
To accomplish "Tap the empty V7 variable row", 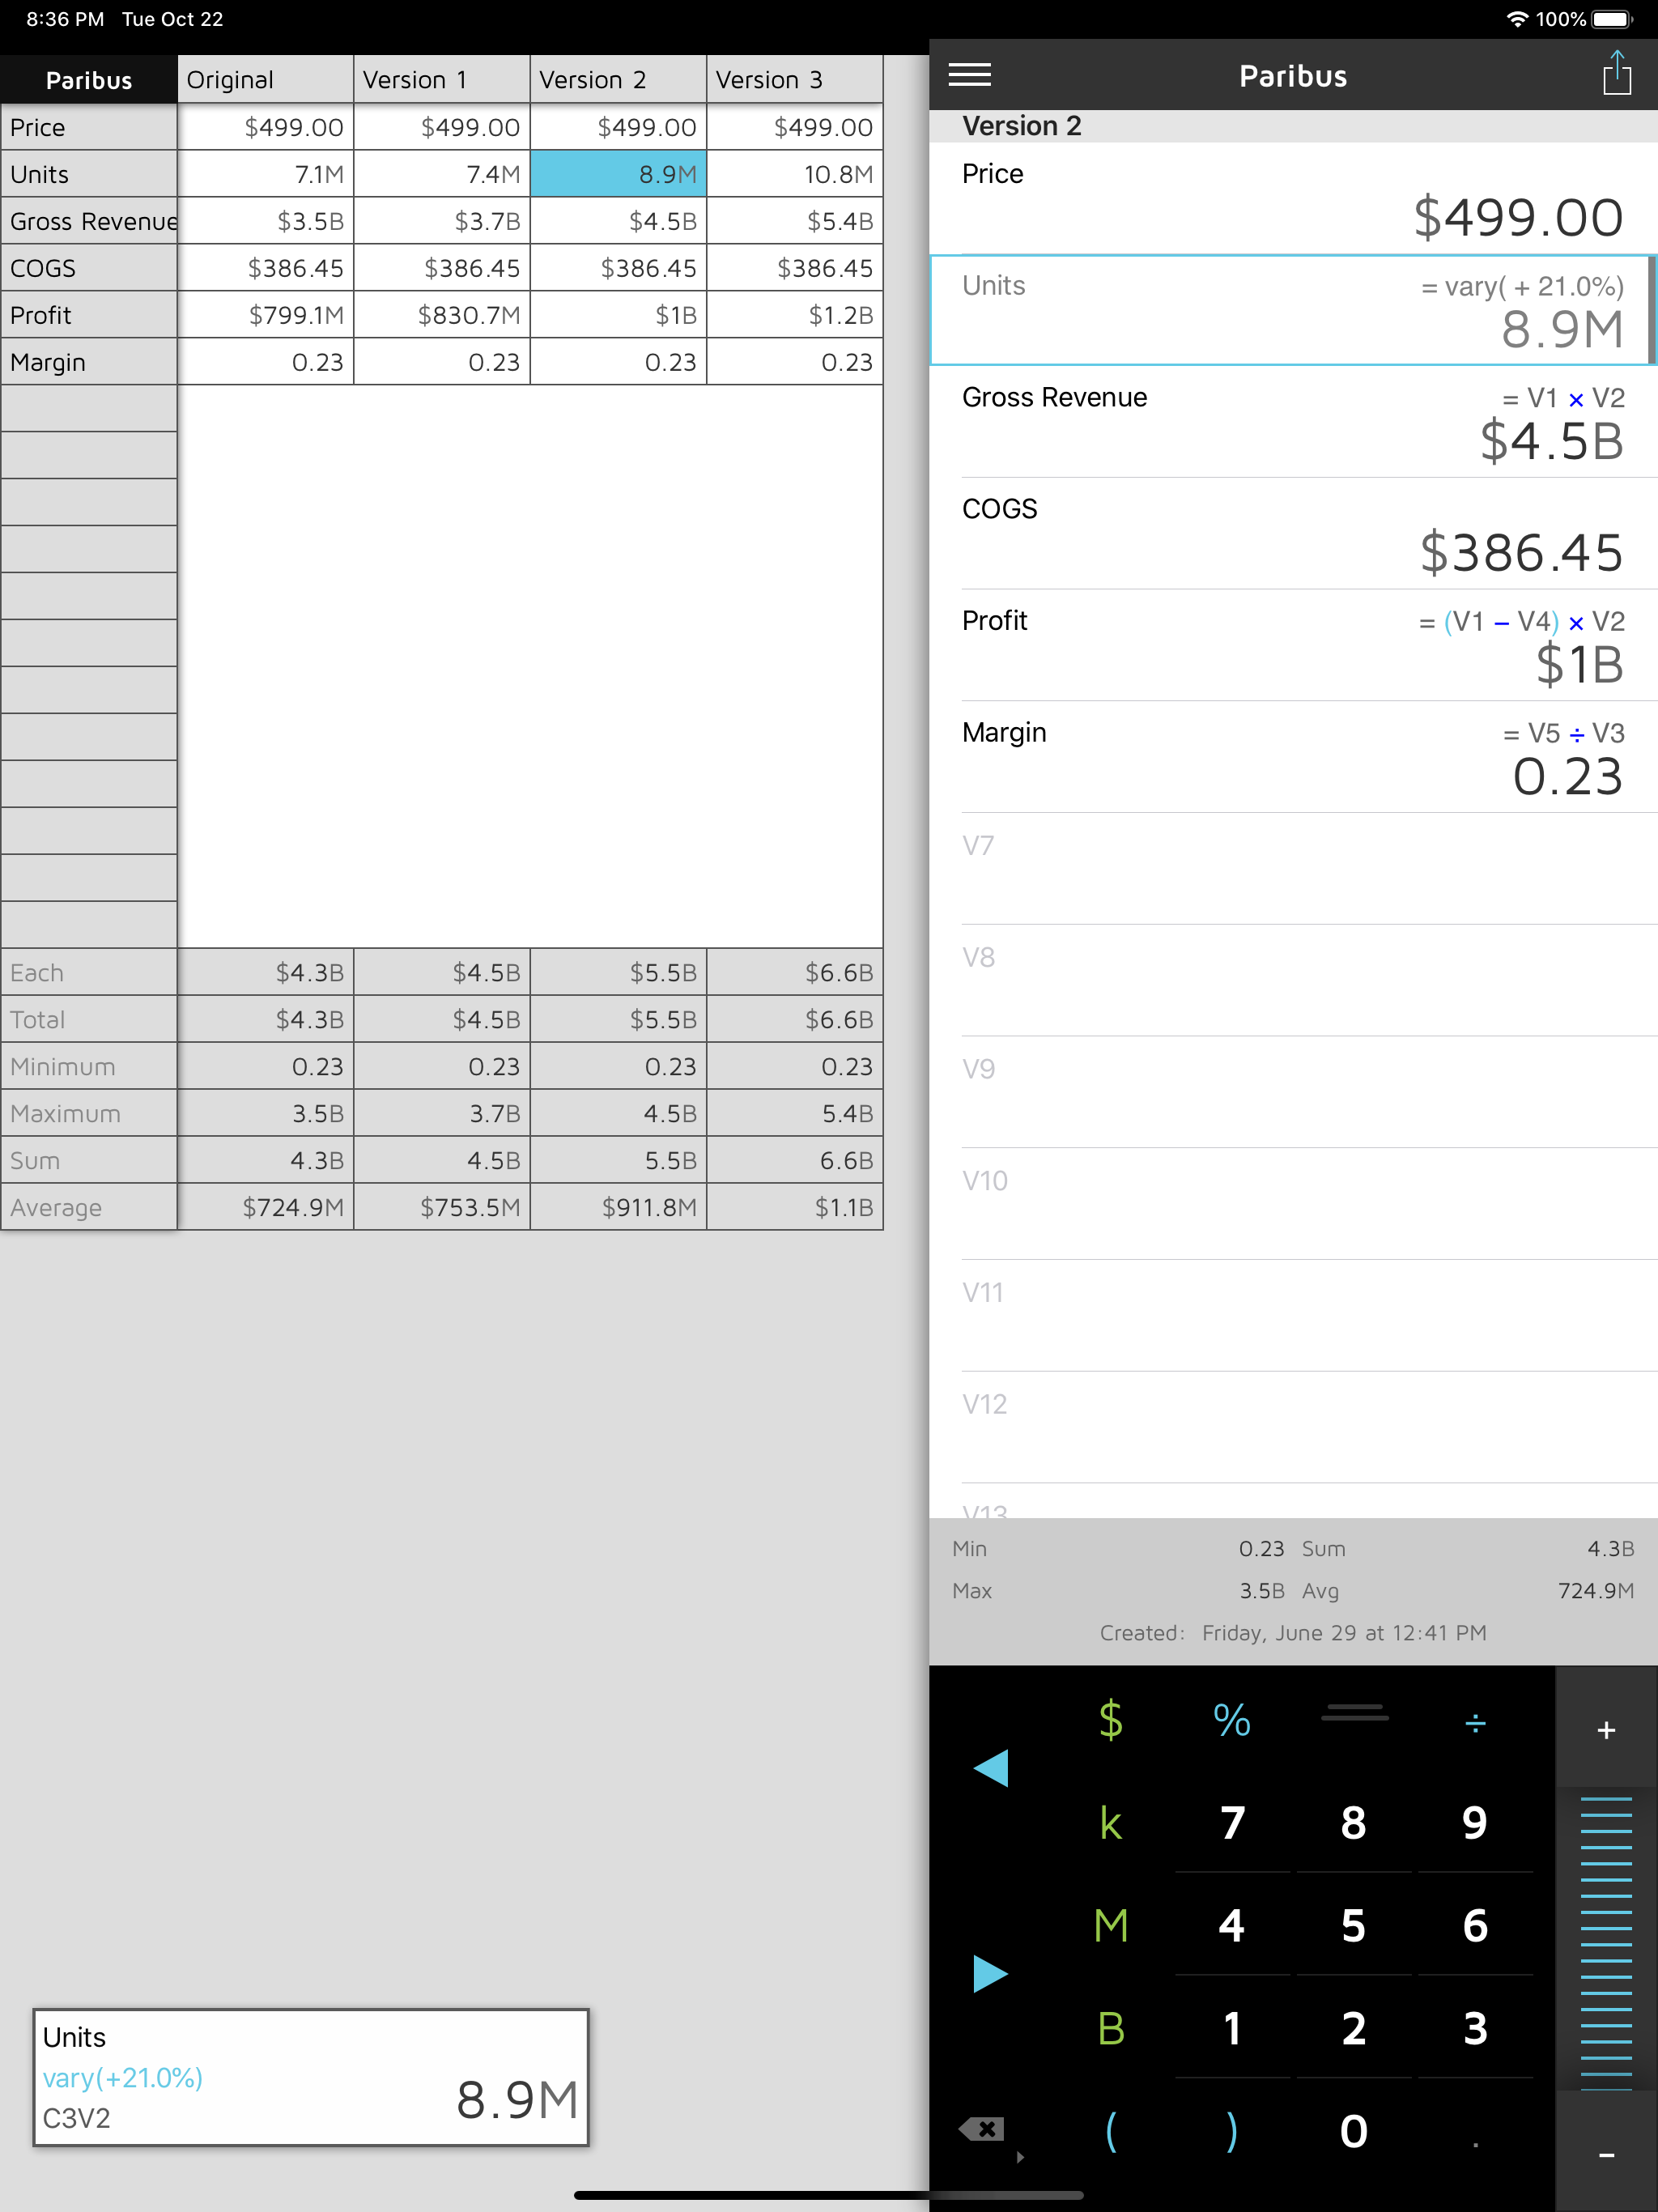I will [1293, 868].
